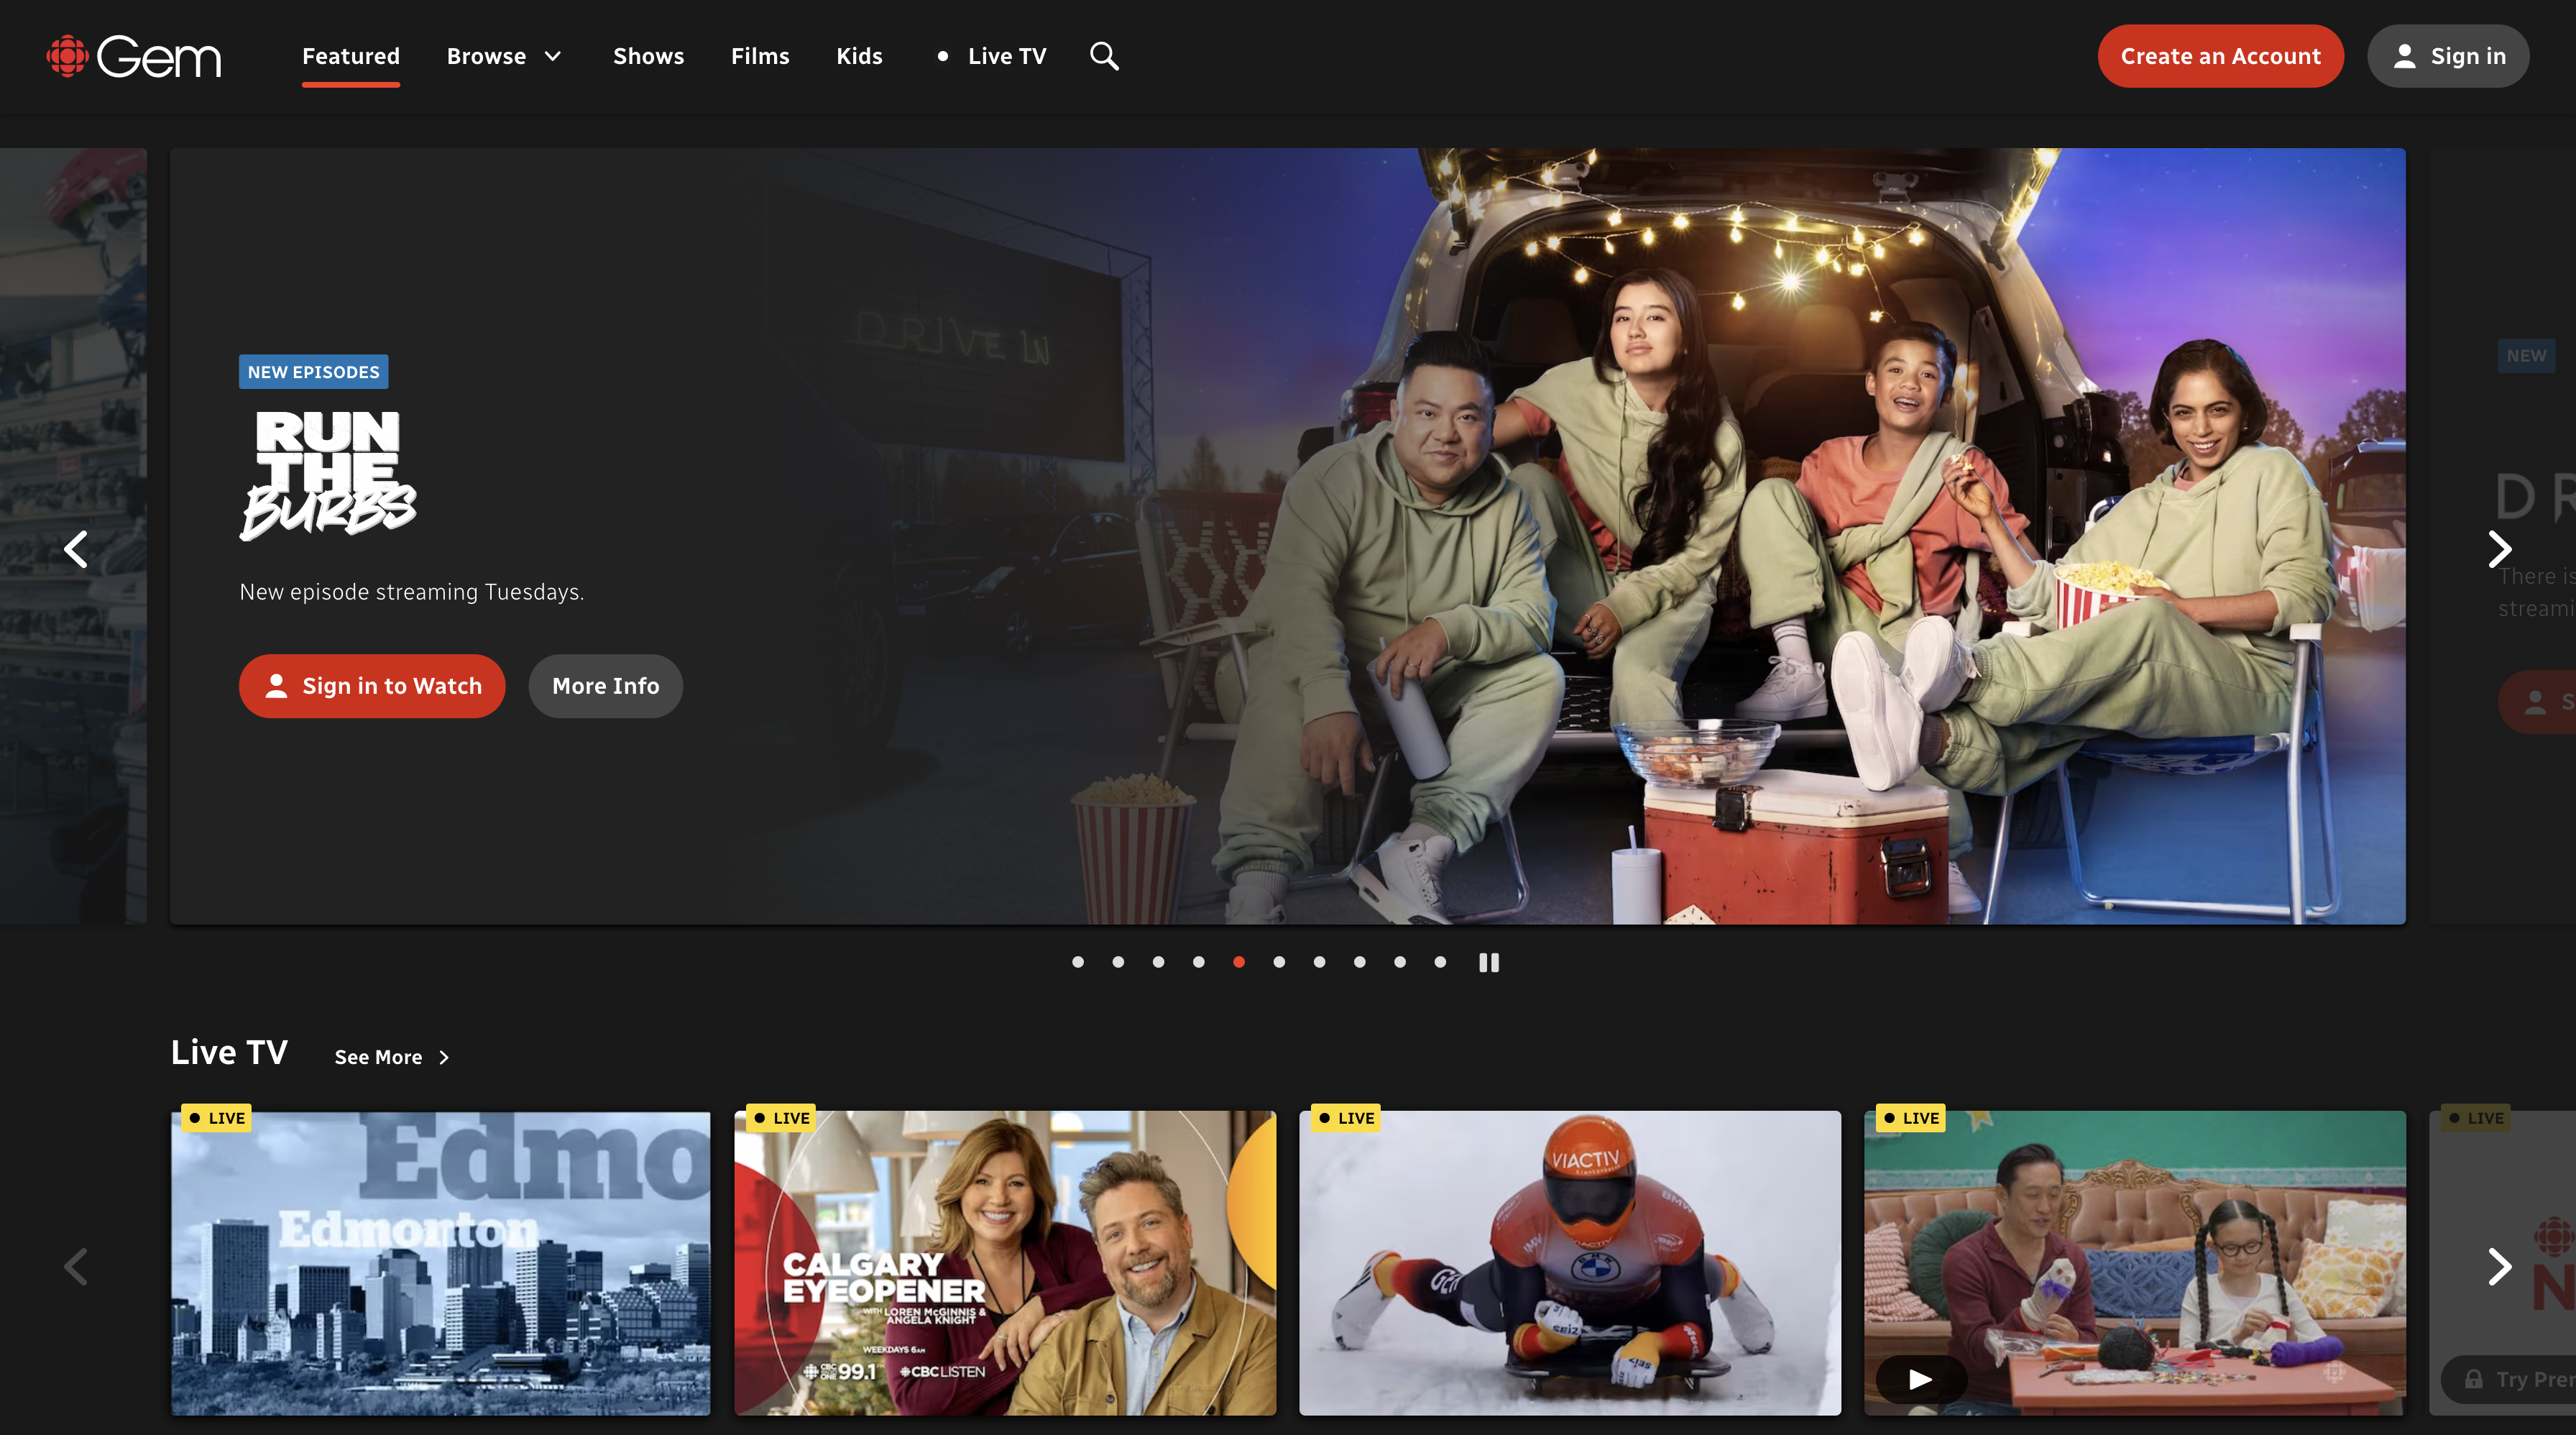The height and width of the screenshot is (1435, 2576).
Task: Click the Run the Burbs hero image
Action: pos(1288,536)
